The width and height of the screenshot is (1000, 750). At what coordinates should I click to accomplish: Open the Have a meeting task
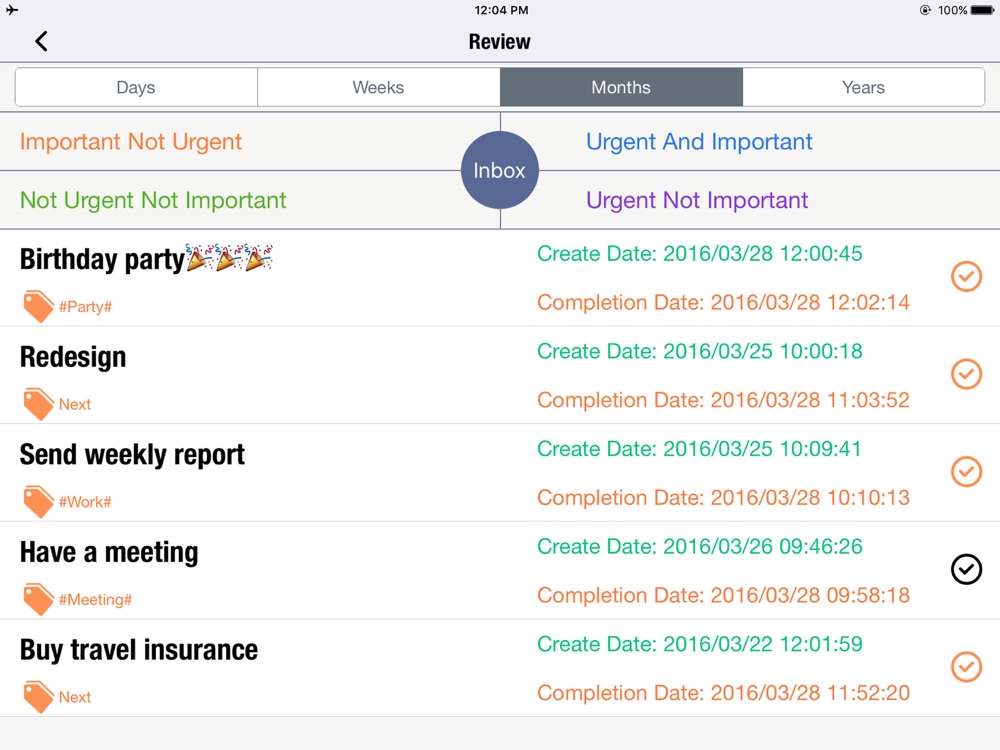tap(500, 571)
